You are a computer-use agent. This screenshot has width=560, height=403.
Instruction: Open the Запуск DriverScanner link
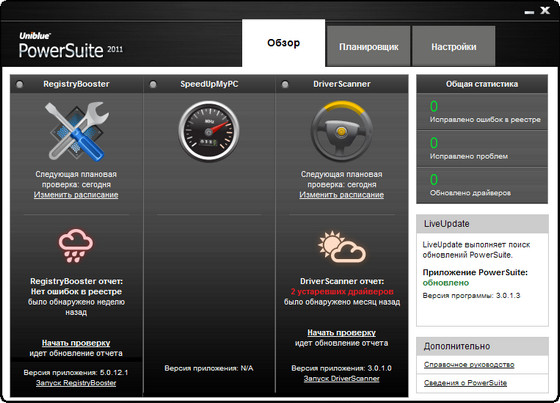click(342, 378)
